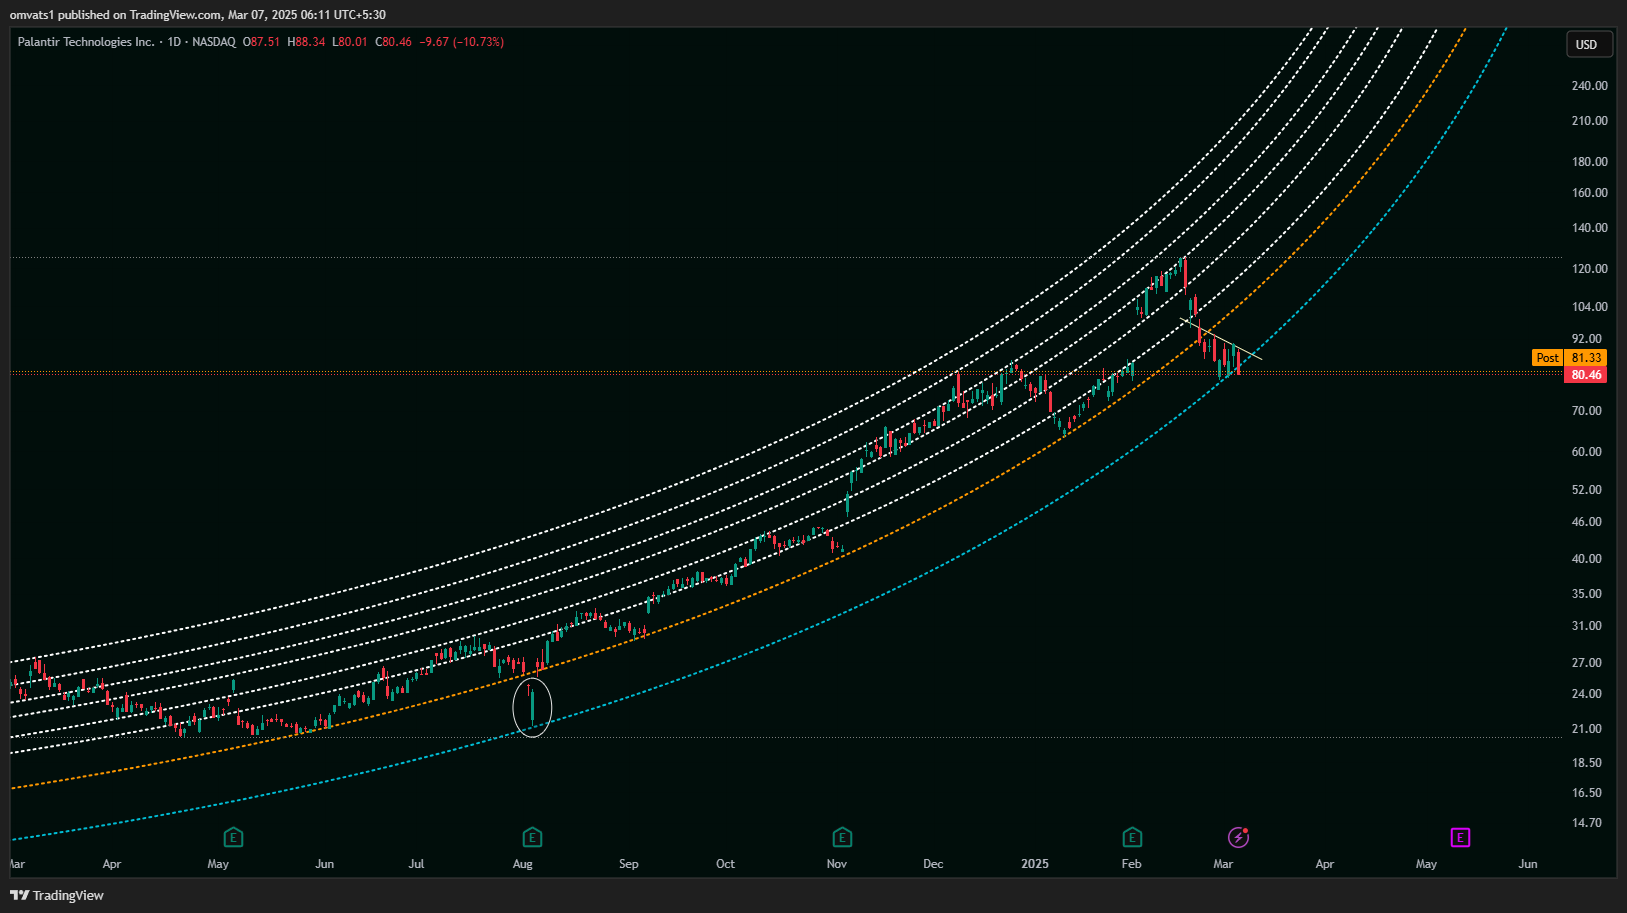Open the green earnings marker above Aug
Viewport: 1627px width, 913px height.
(532, 837)
